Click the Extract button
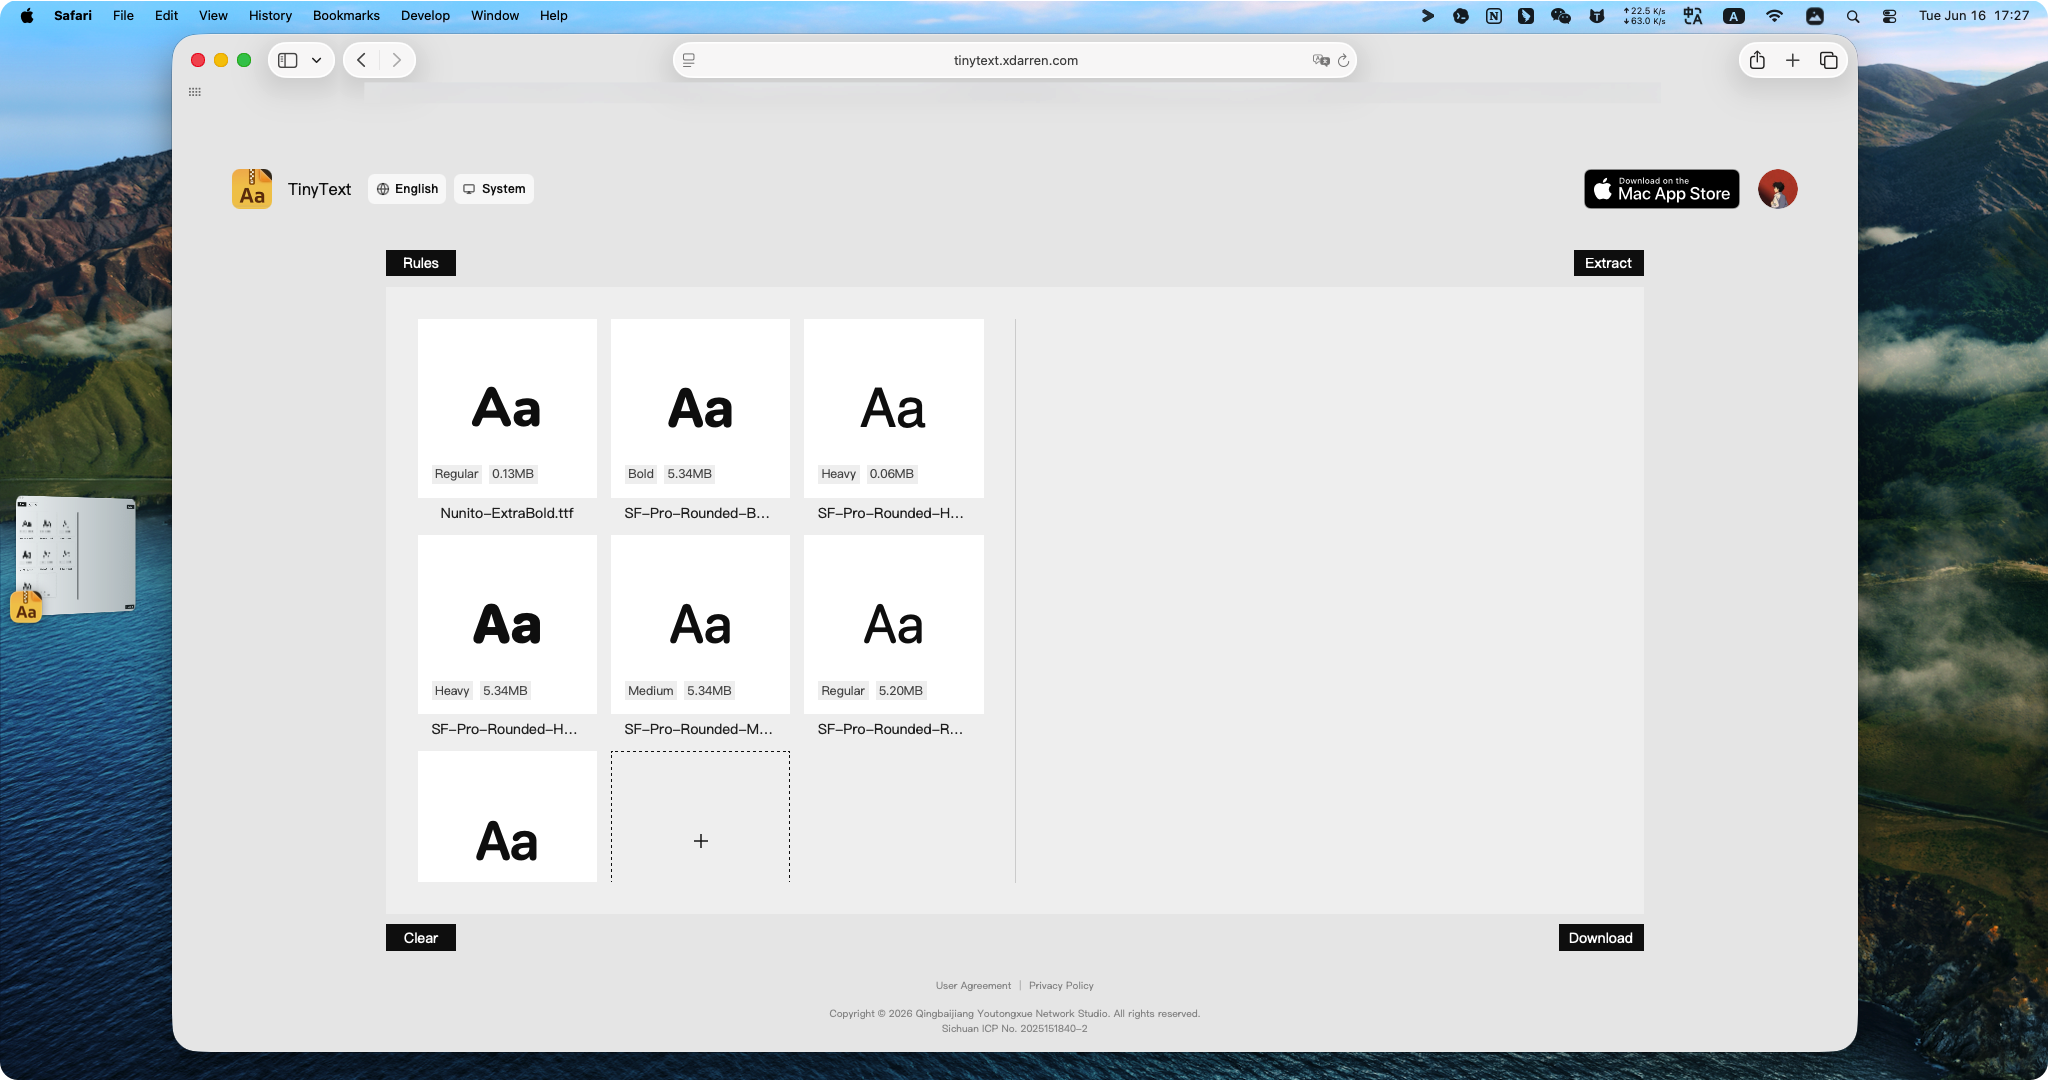Viewport: 2048px width, 1080px height. coord(1608,263)
